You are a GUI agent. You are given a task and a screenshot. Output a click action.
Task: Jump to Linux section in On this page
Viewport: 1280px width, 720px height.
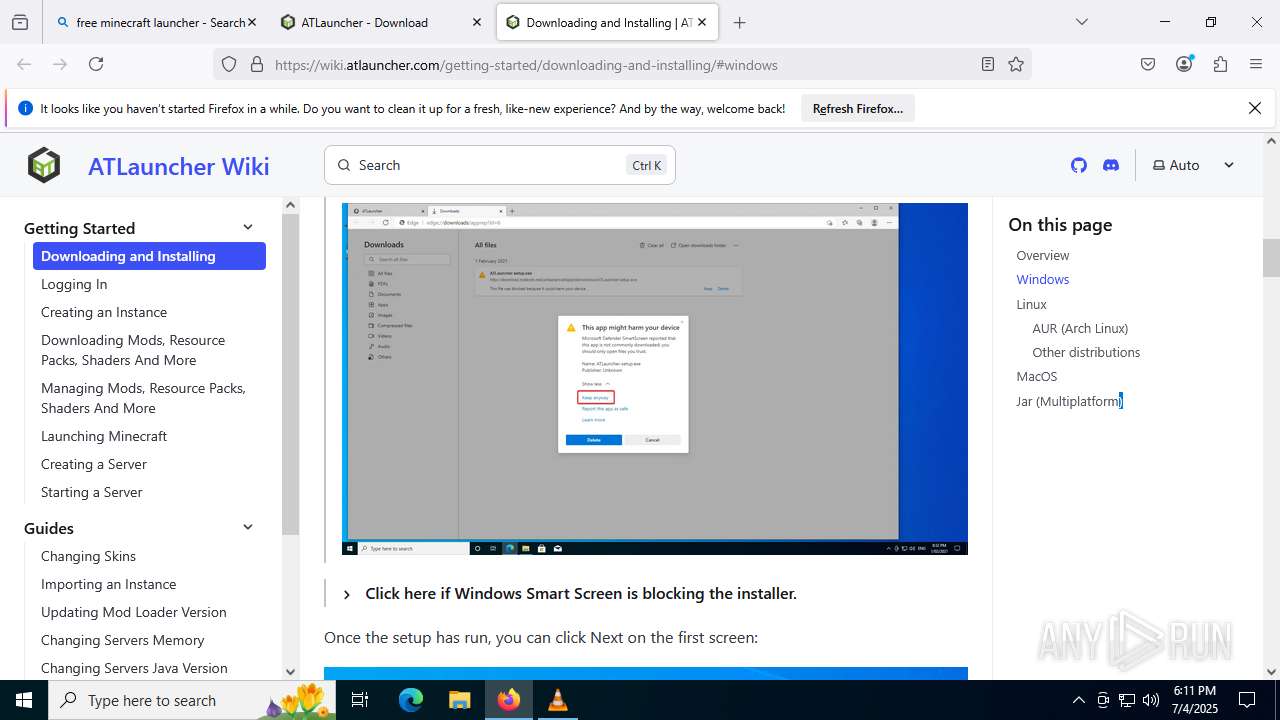(1031, 304)
